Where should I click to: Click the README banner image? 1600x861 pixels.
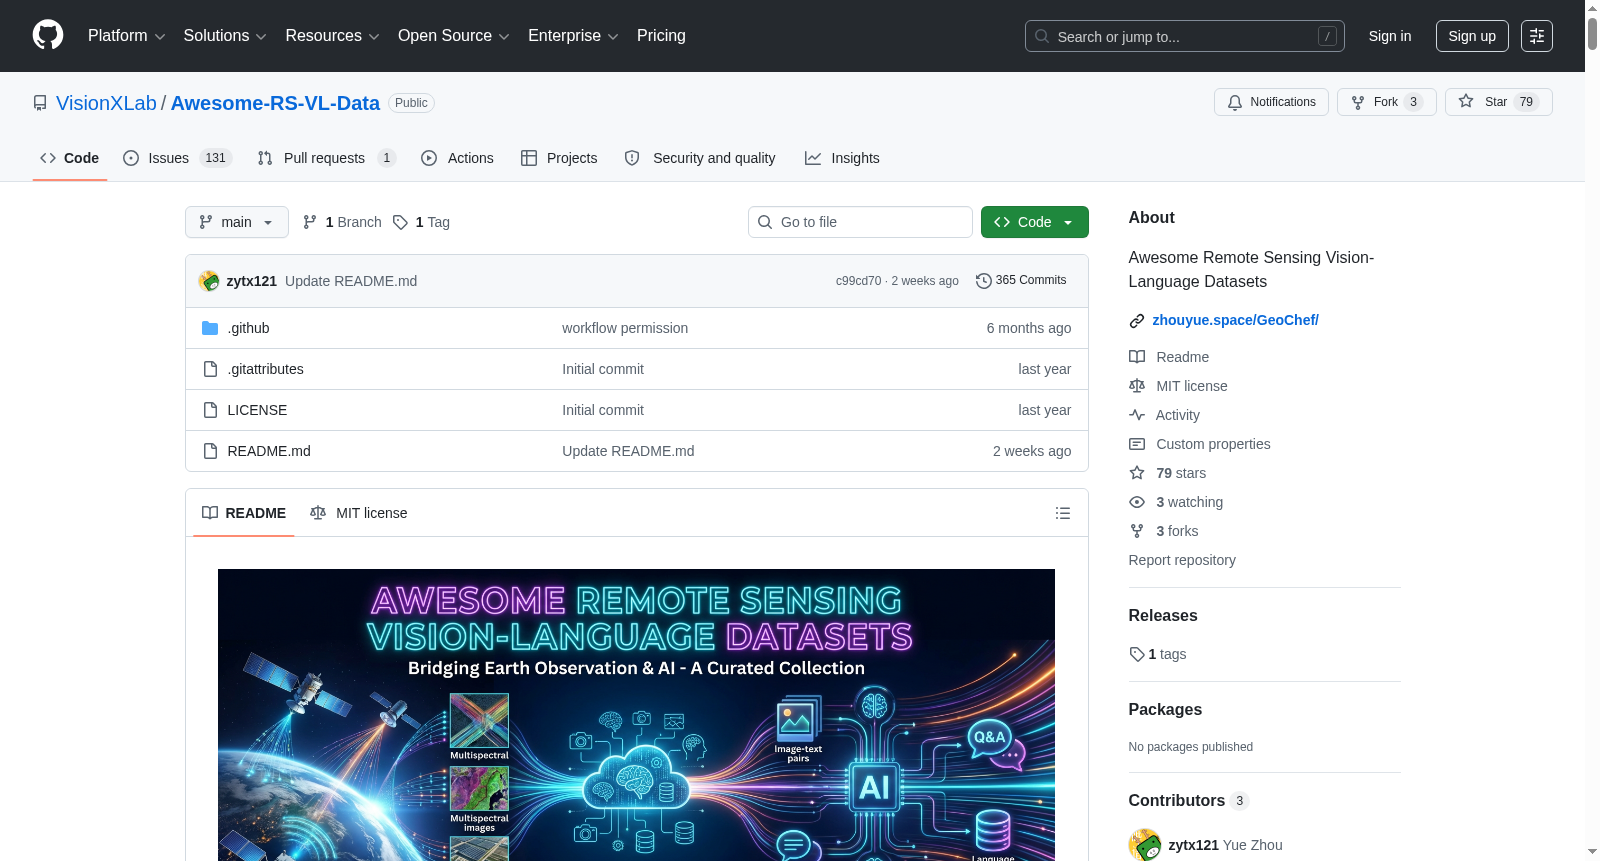(636, 715)
